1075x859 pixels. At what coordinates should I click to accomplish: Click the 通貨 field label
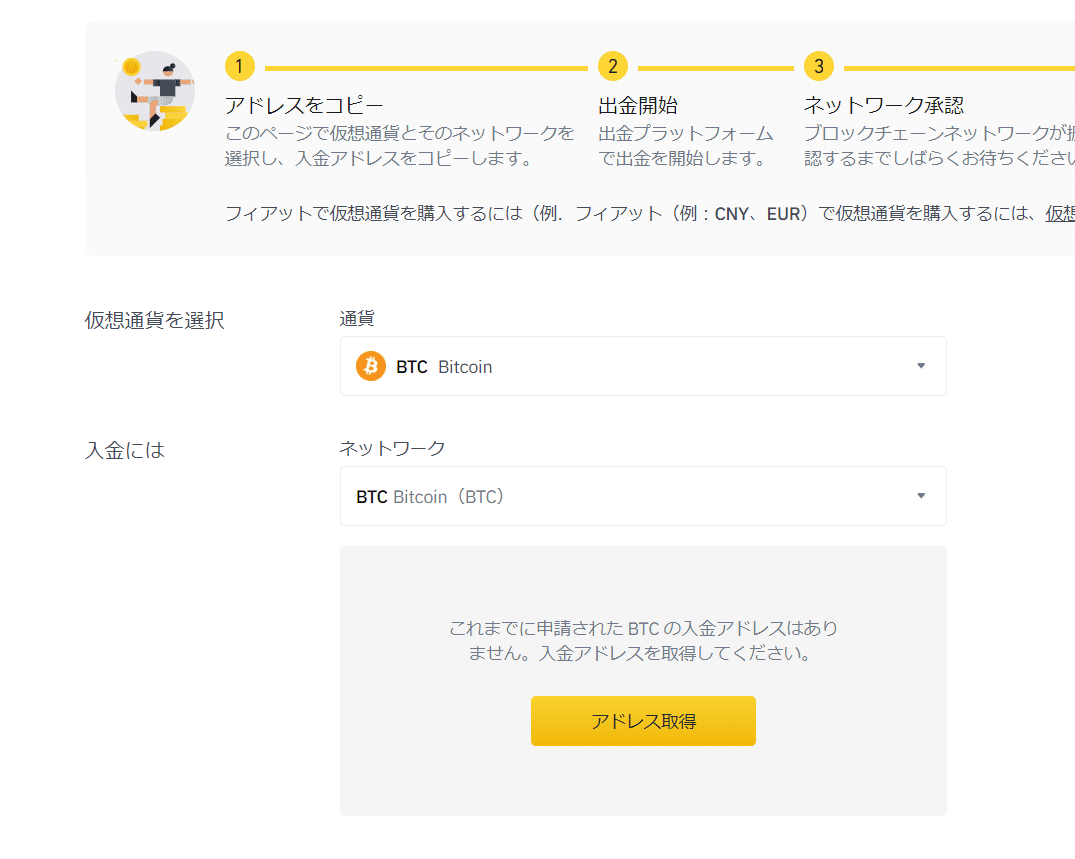[x=357, y=318]
